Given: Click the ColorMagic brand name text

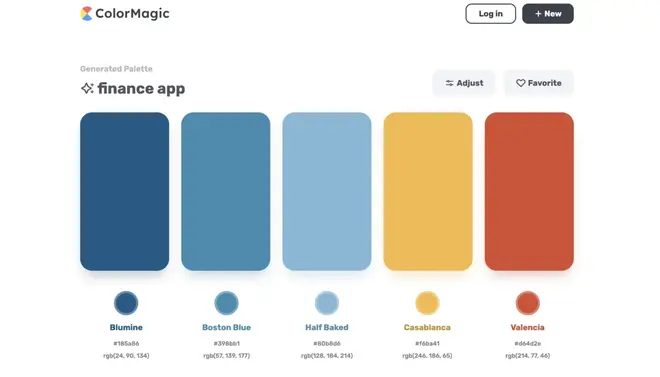Looking at the screenshot, I should (x=132, y=13).
